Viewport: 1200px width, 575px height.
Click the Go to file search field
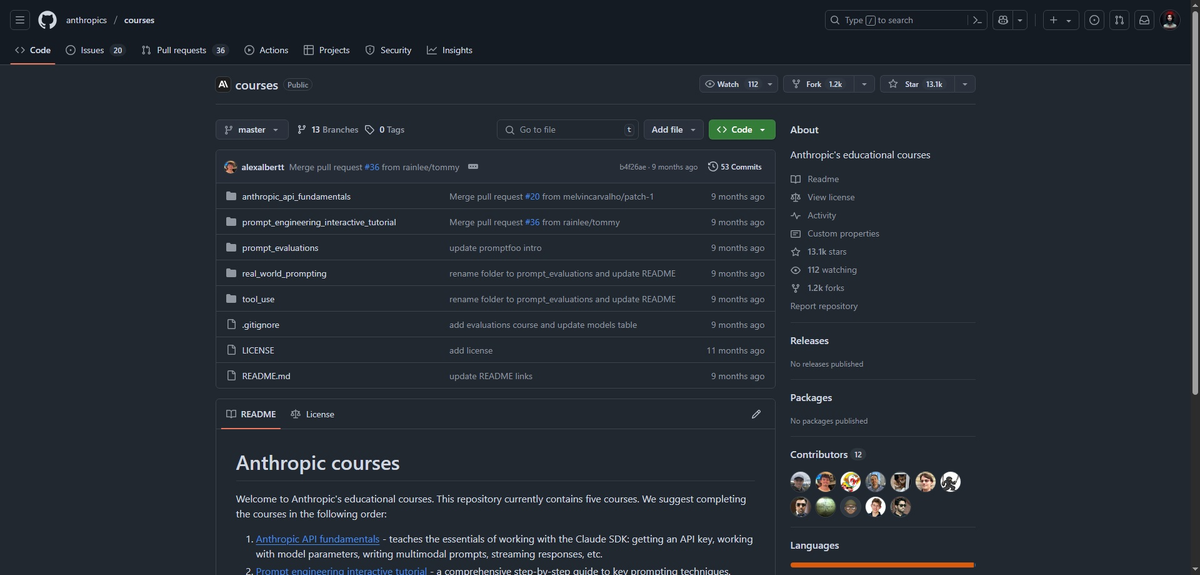coord(568,130)
